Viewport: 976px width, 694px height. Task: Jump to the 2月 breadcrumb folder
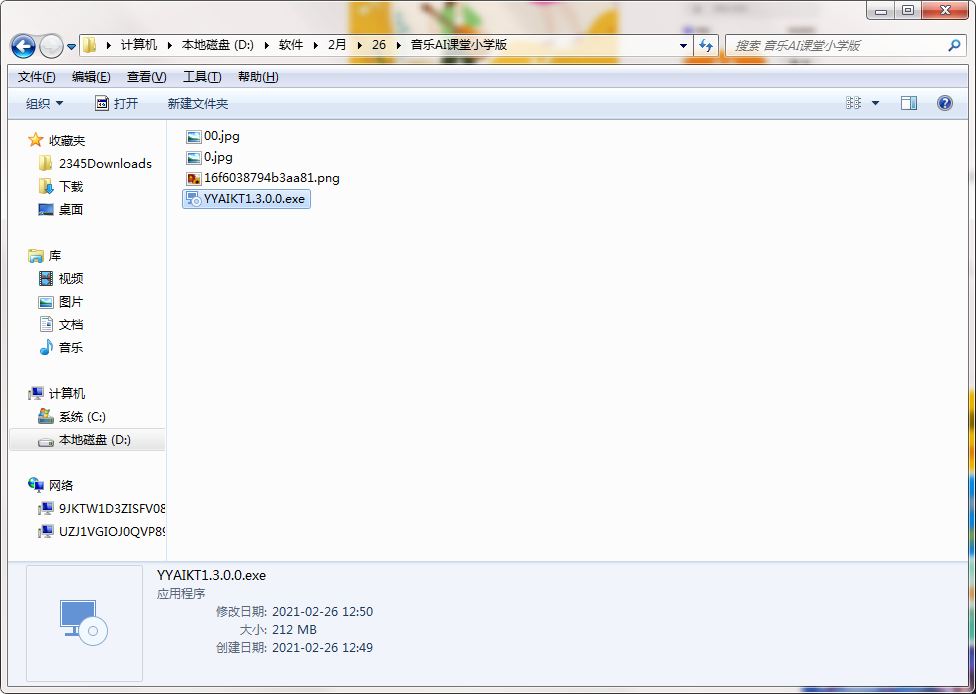click(337, 45)
